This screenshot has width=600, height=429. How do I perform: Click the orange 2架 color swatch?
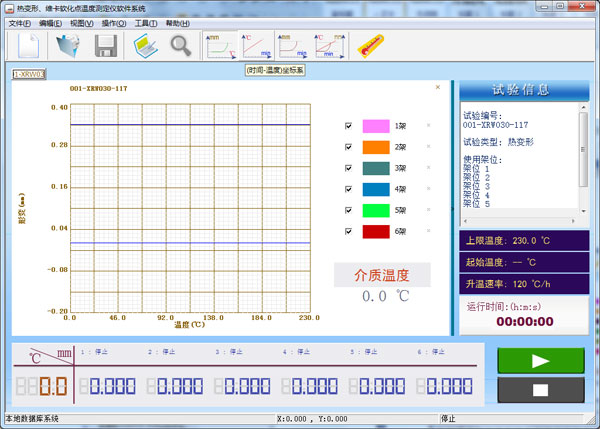tap(374, 147)
